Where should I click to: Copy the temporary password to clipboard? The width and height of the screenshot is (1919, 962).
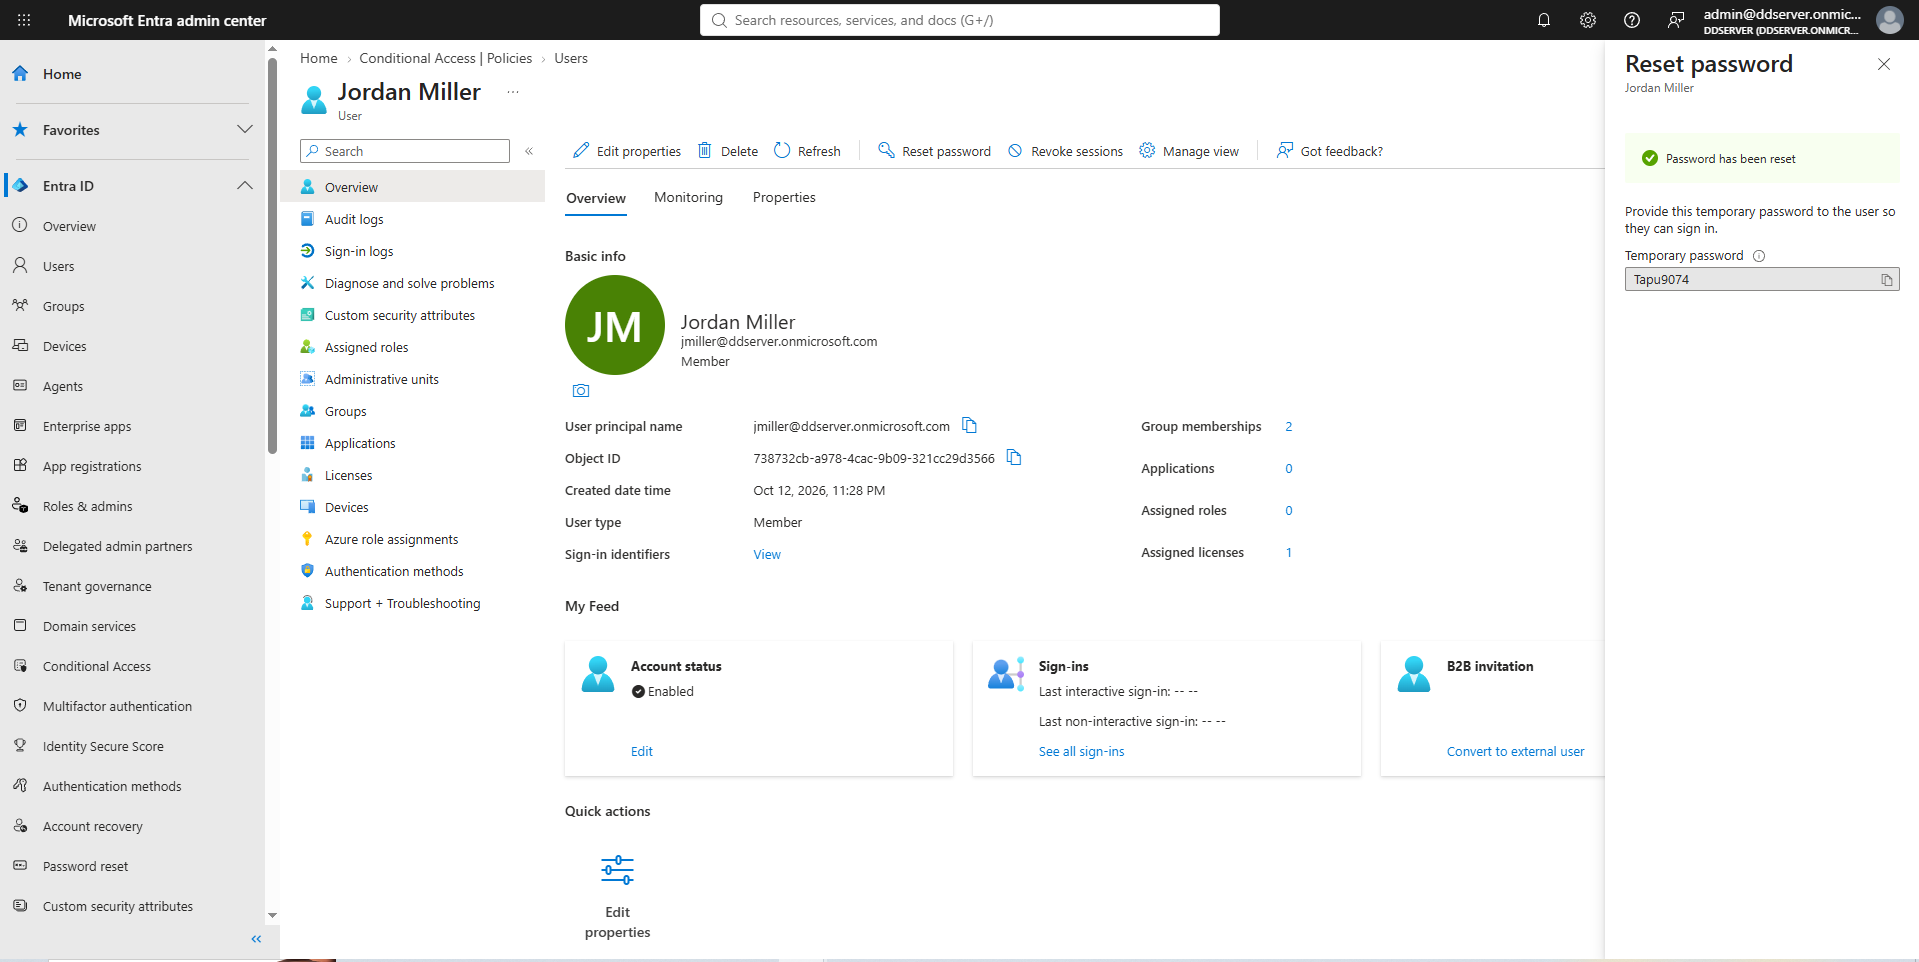click(x=1886, y=280)
